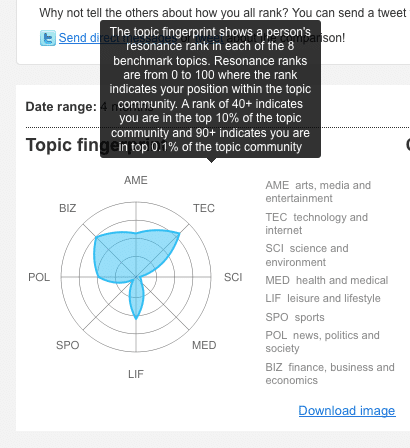The image size is (410, 448).
Task: Select the AME axis label on radar chart
Action: pyautogui.click(x=136, y=180)
